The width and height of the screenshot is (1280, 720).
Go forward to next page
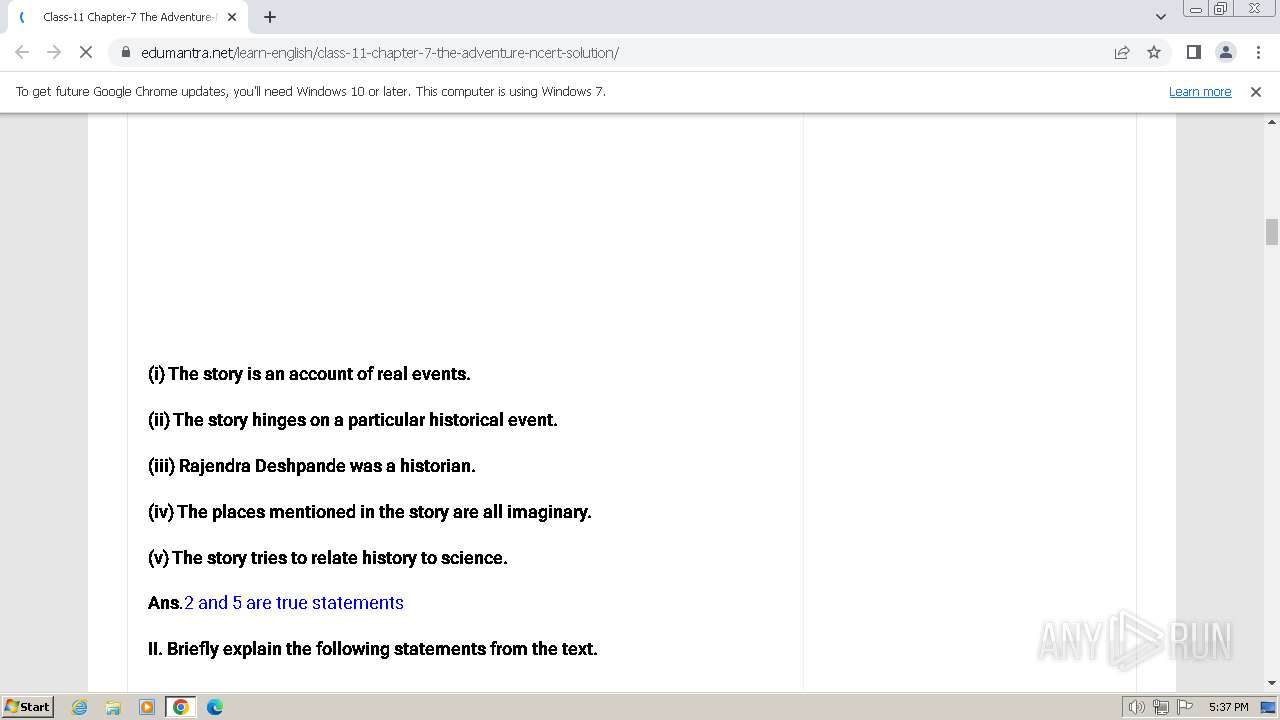coord(54,52)
